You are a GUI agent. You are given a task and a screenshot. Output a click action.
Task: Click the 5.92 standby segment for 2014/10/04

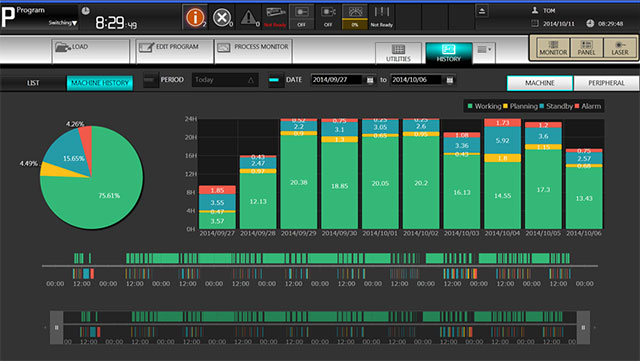(502, 140)
